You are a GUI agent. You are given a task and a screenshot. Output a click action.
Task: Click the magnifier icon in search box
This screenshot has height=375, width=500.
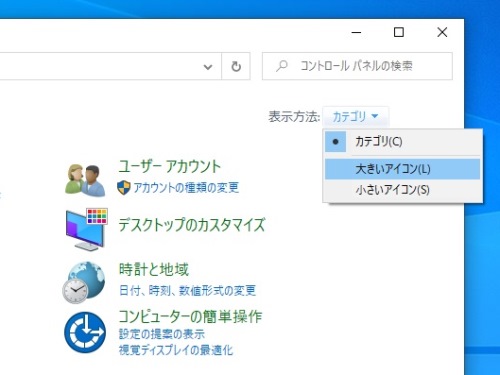tap(282, 66)
